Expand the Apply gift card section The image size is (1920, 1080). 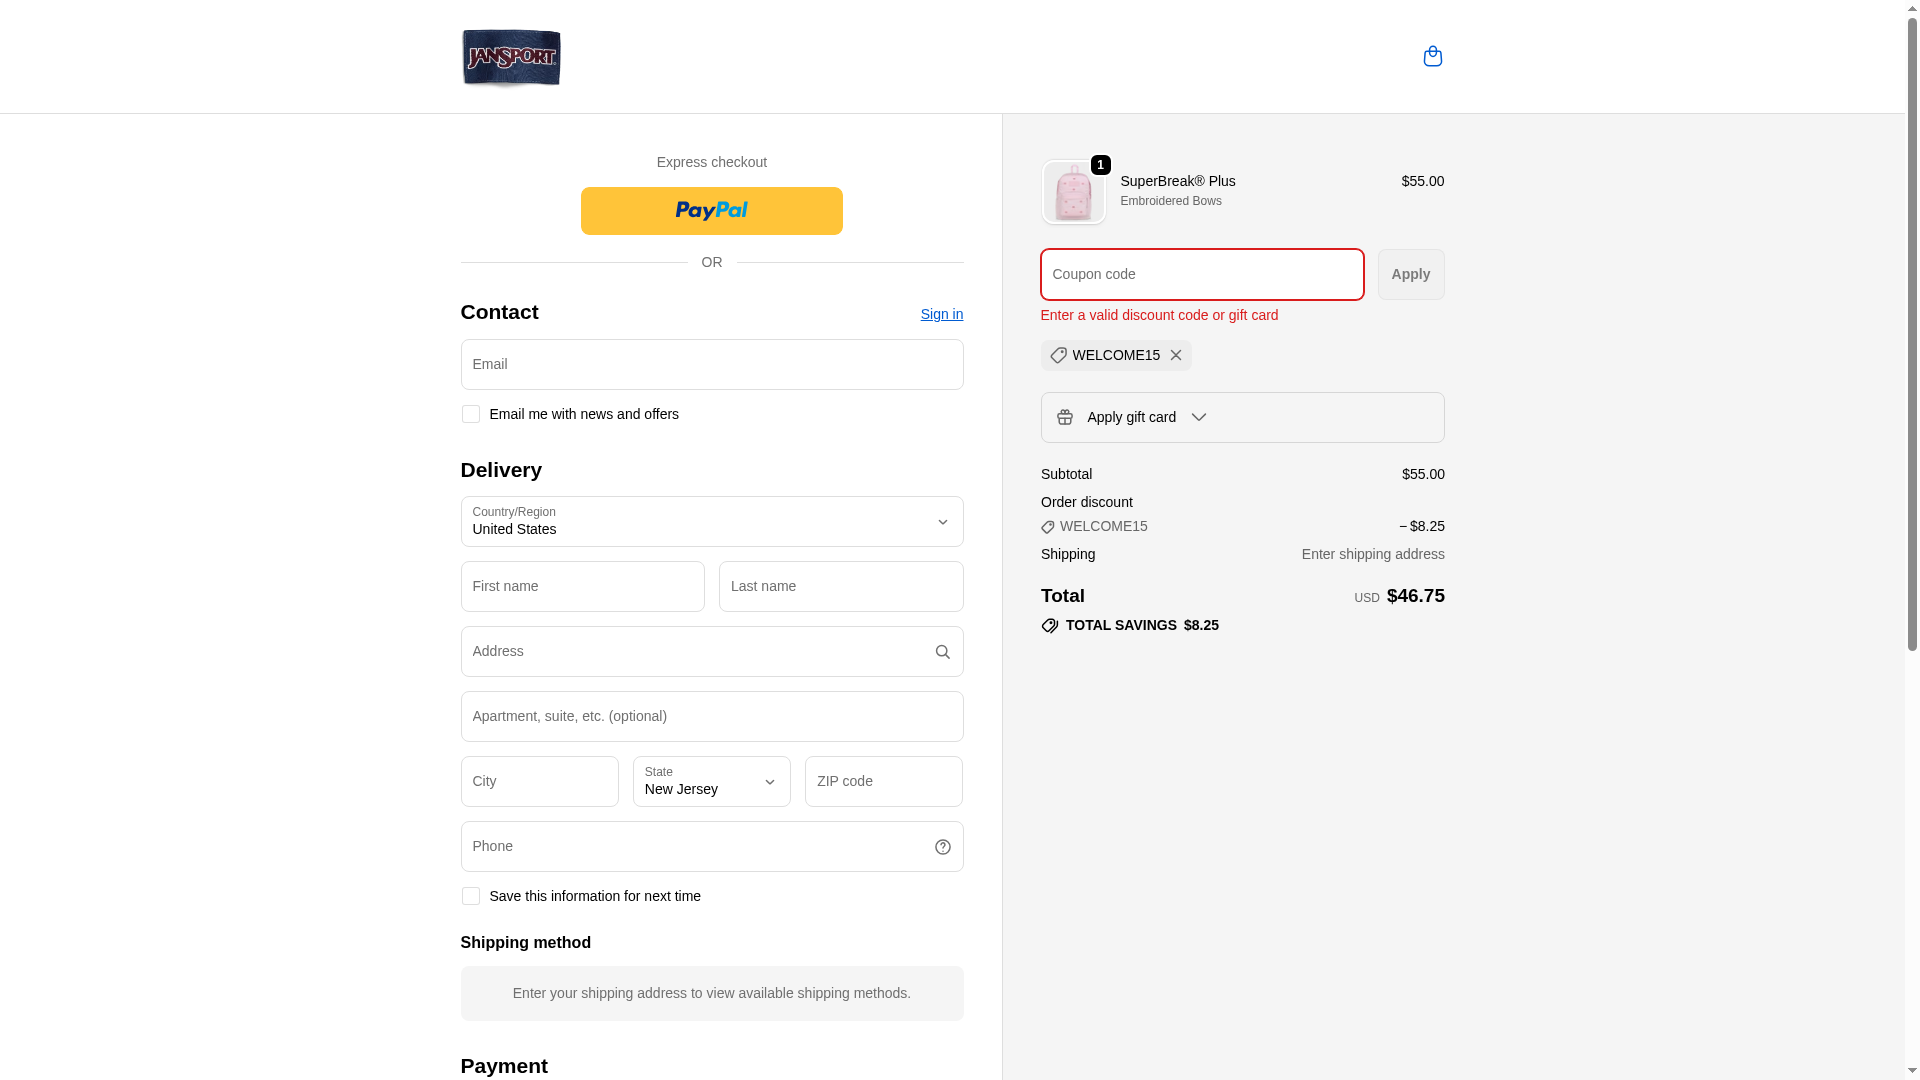[x=1198, y=417]
